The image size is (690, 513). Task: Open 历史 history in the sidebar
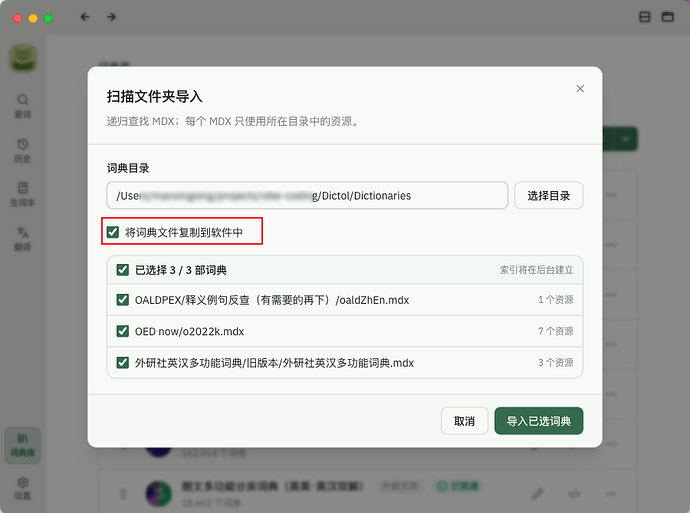pos(23,150)
